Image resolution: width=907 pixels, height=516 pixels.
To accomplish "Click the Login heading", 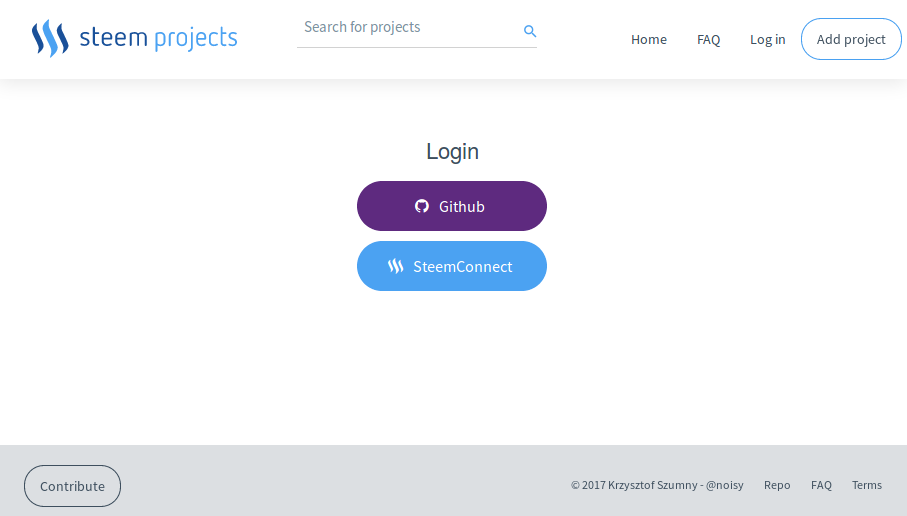I will [452, 152].
